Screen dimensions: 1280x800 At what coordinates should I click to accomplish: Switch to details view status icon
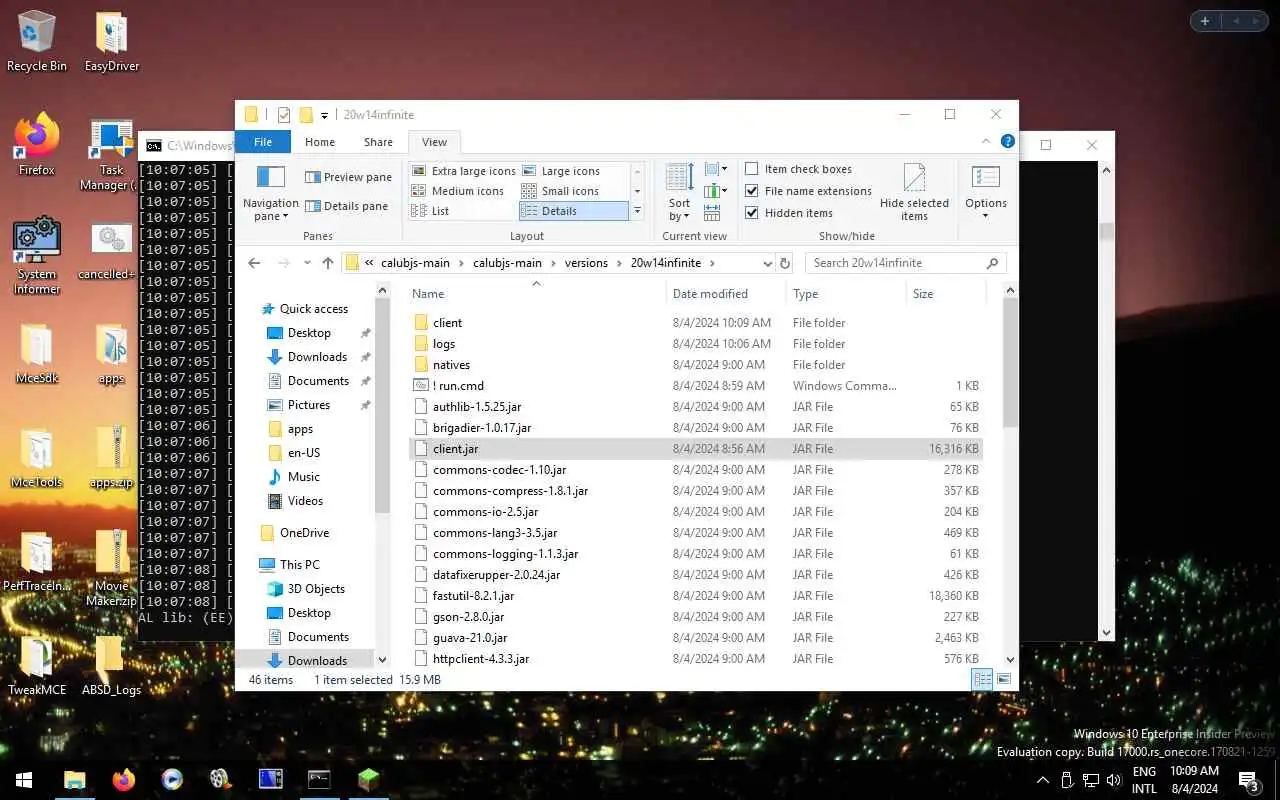click(x=983, y=680)
